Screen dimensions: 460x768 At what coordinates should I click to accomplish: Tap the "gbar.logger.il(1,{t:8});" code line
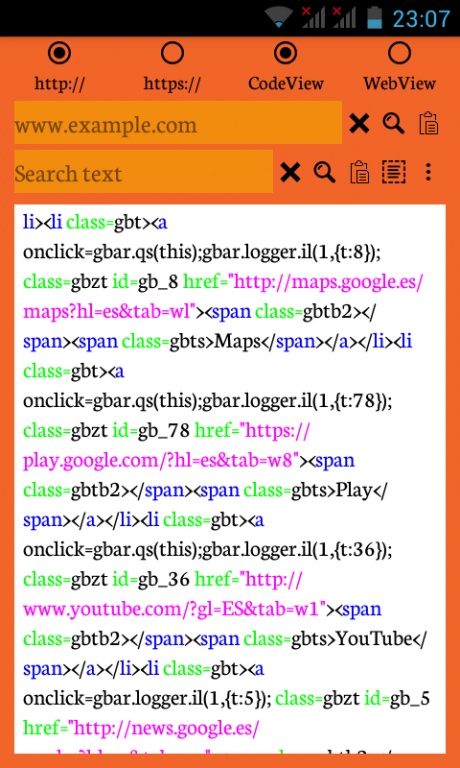tap(291, 252)
